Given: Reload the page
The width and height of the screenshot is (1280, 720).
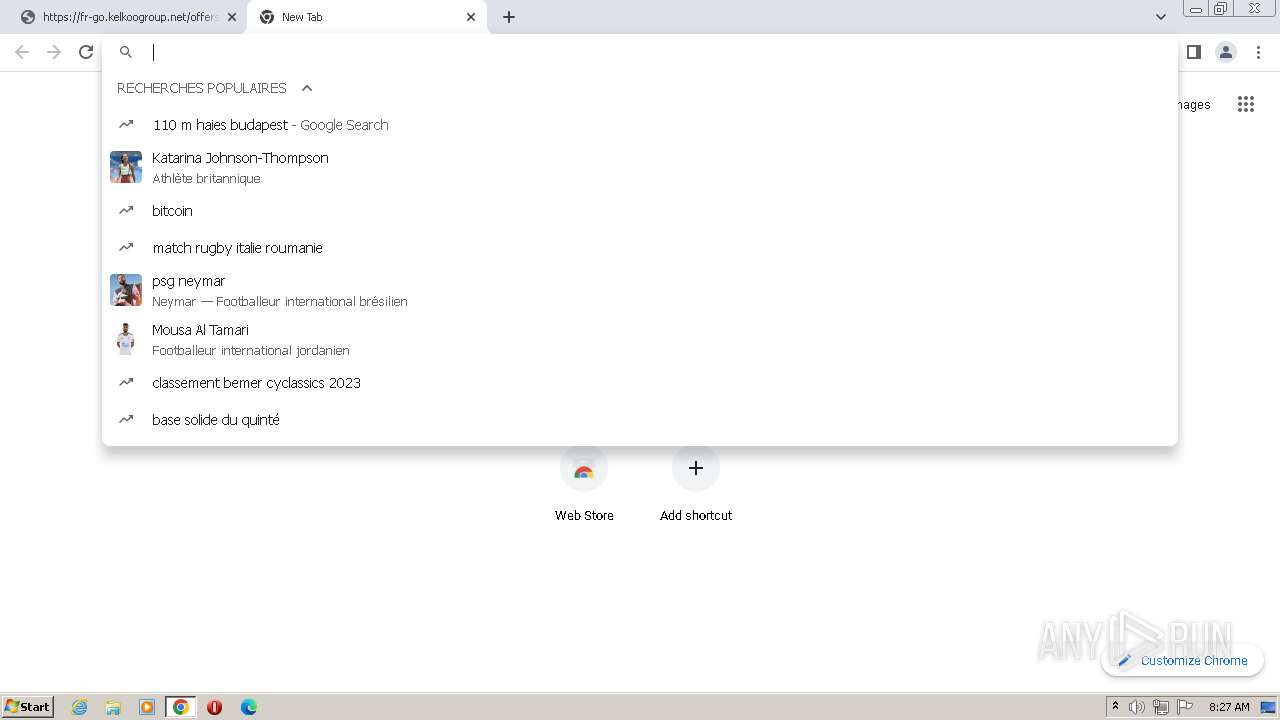Looking at the screenshot, I should [86, 52].
